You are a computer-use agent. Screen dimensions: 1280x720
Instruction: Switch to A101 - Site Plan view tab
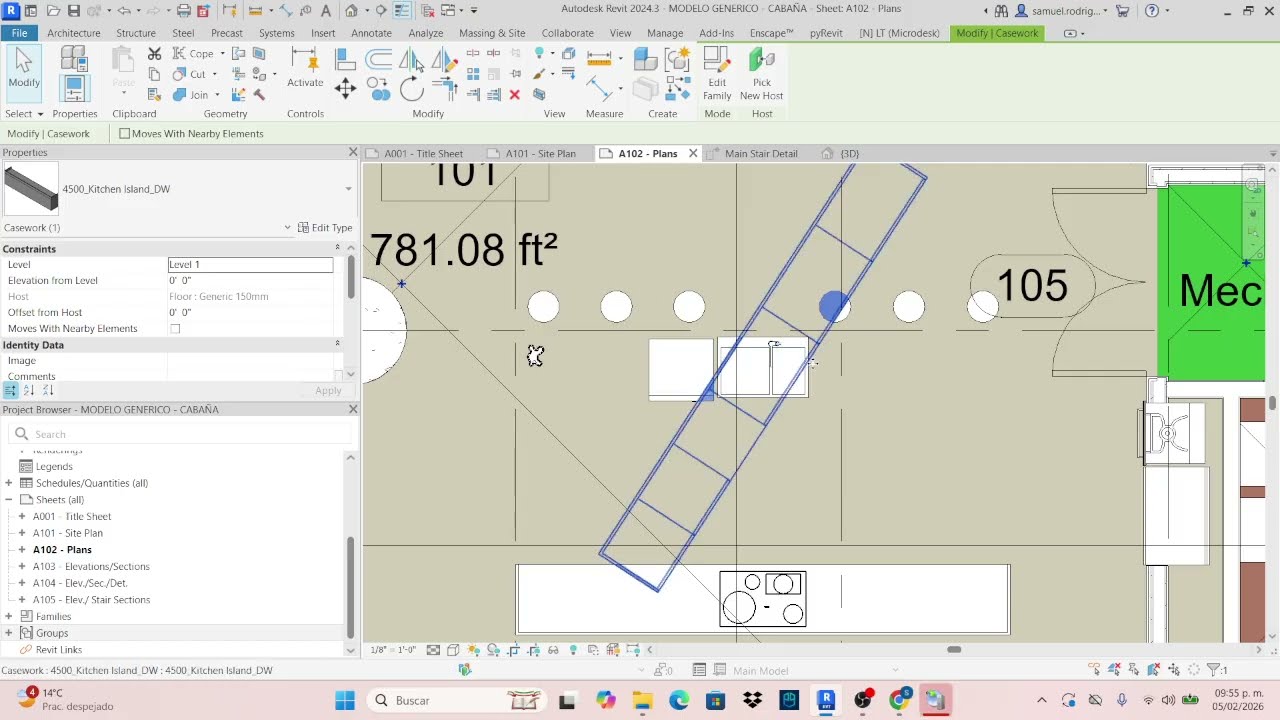click(x=540, y=154)
